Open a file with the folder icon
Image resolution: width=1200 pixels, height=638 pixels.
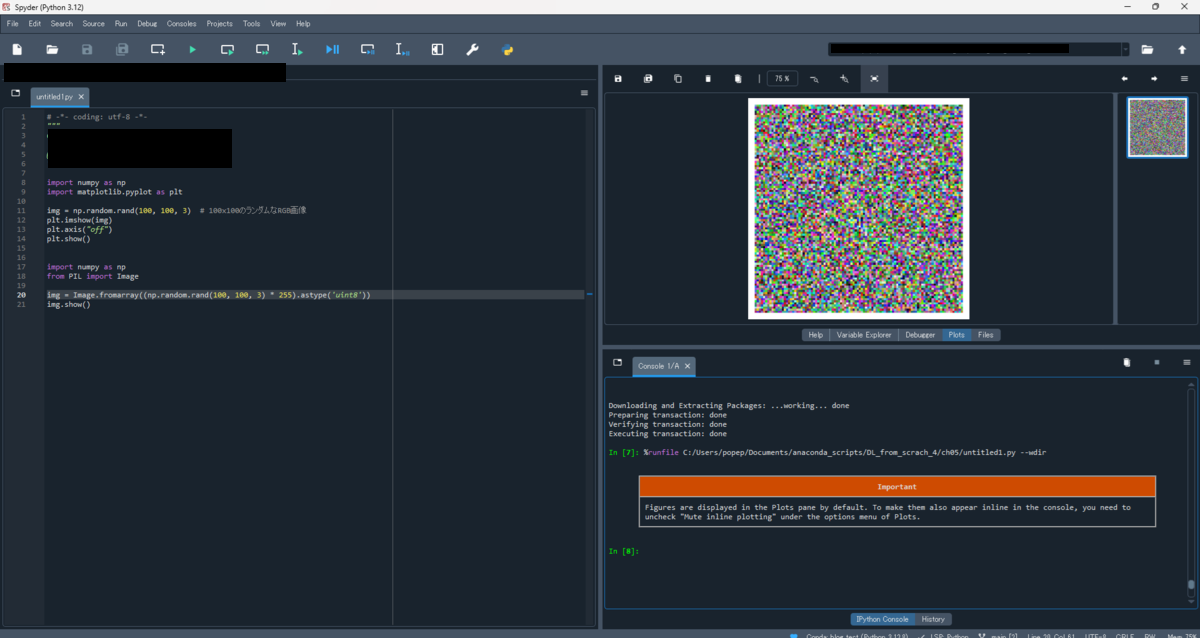(52, 49)
